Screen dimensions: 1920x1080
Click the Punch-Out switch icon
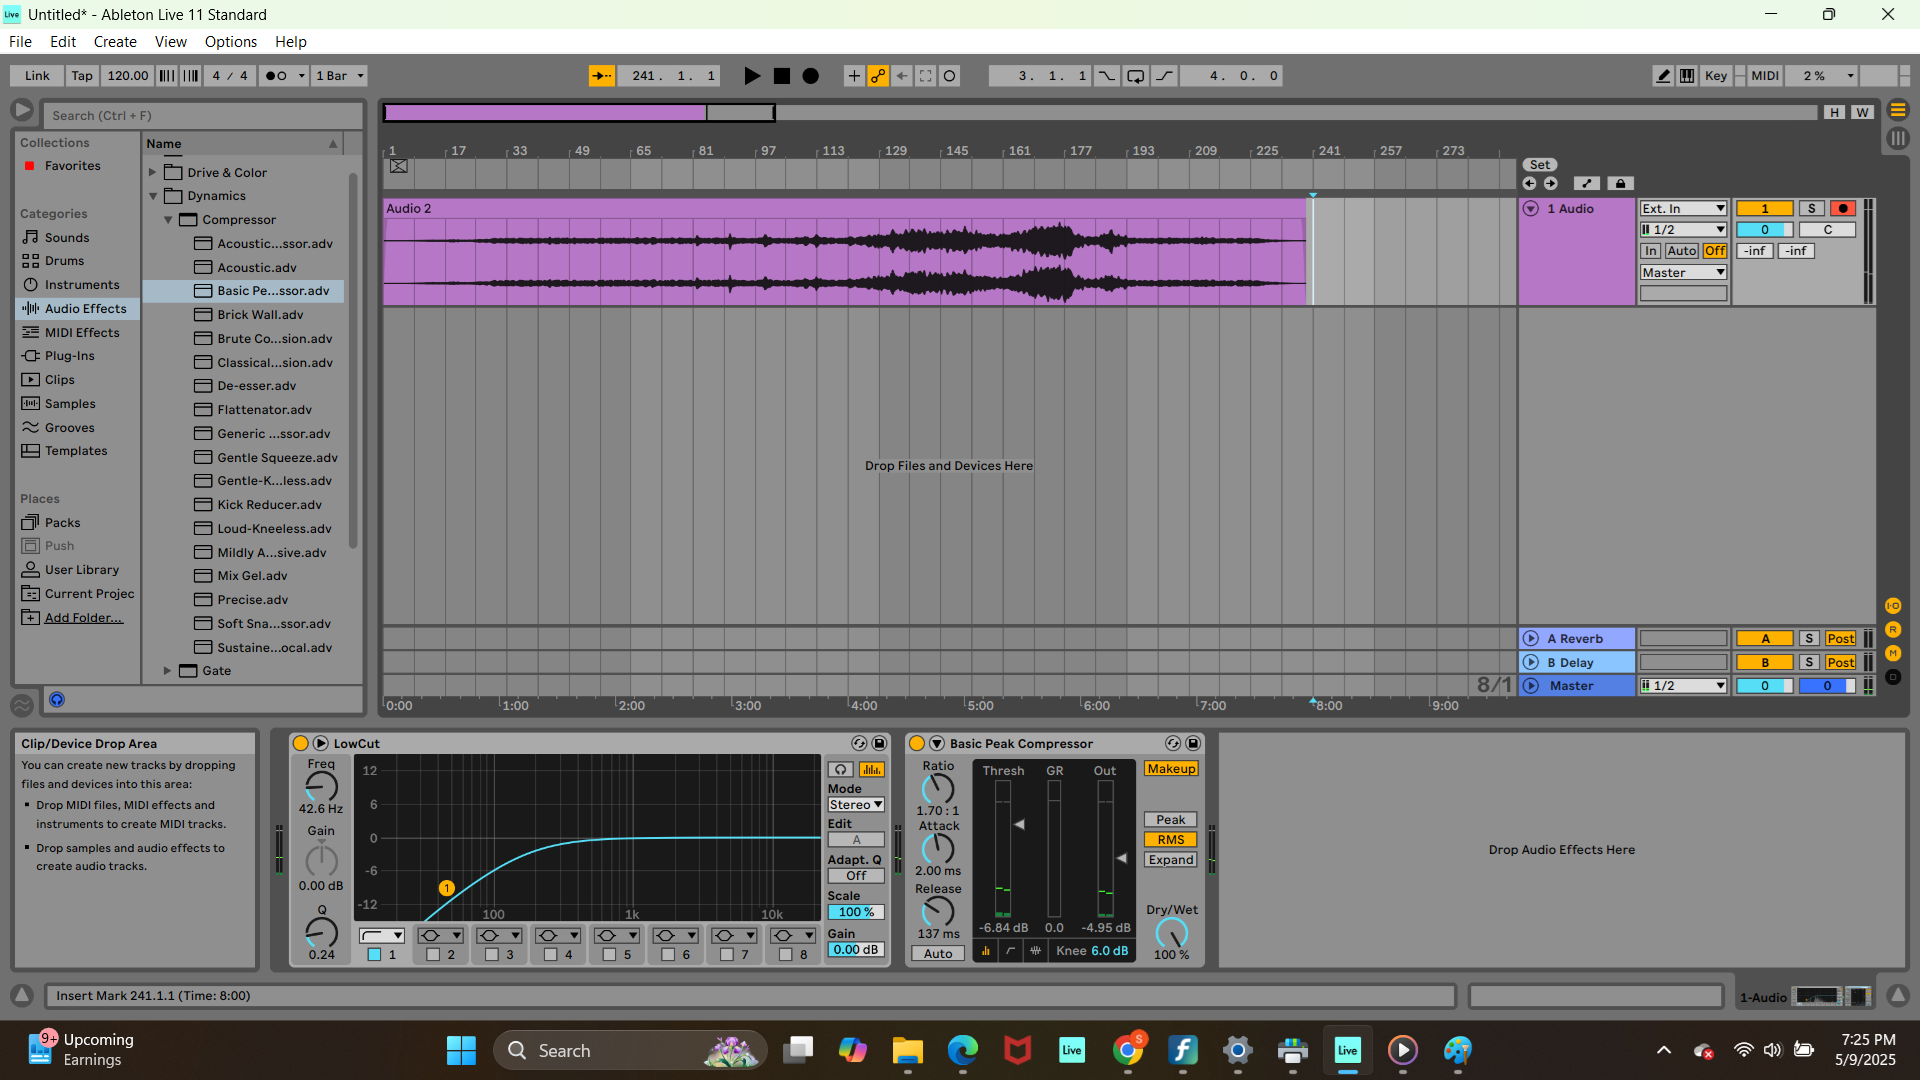click(x=1165, y=76)
